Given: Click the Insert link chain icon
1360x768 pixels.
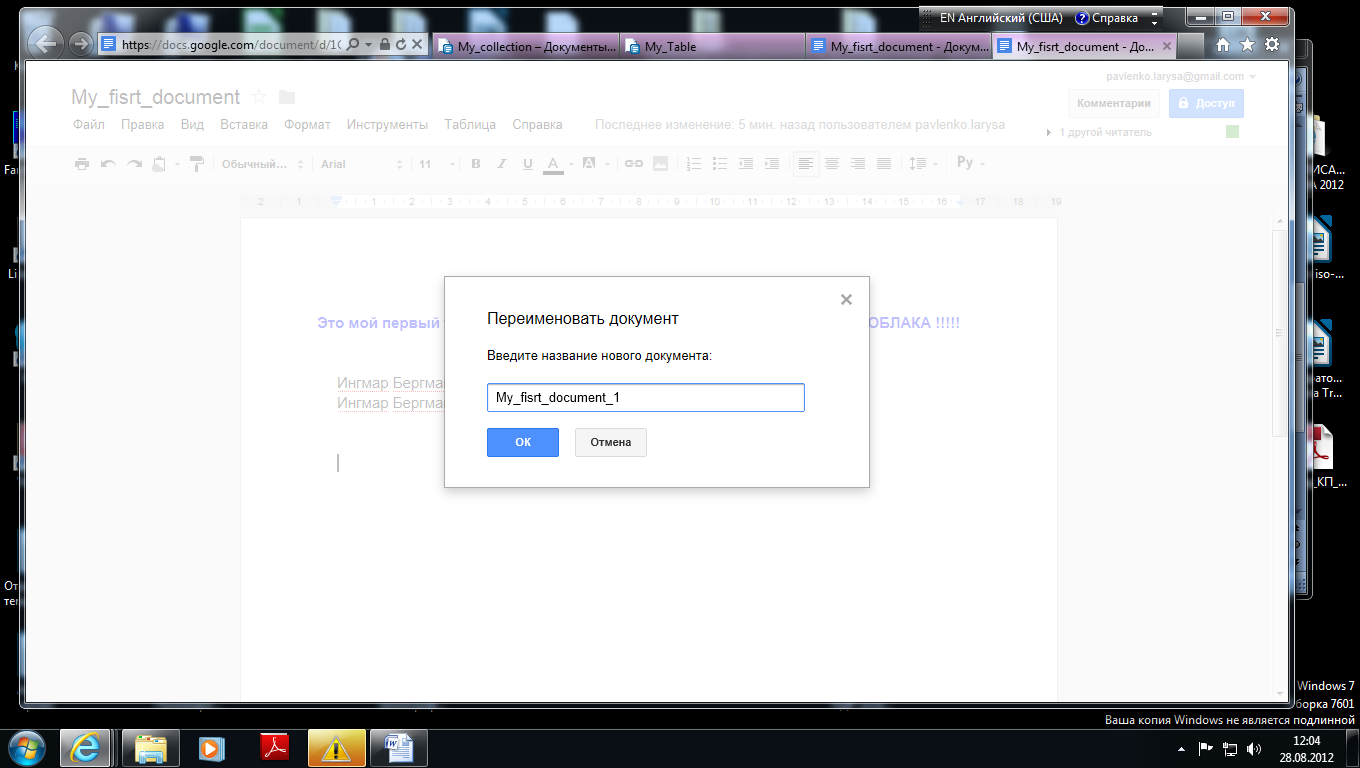Looking at the screenshot, I should 634,164.
